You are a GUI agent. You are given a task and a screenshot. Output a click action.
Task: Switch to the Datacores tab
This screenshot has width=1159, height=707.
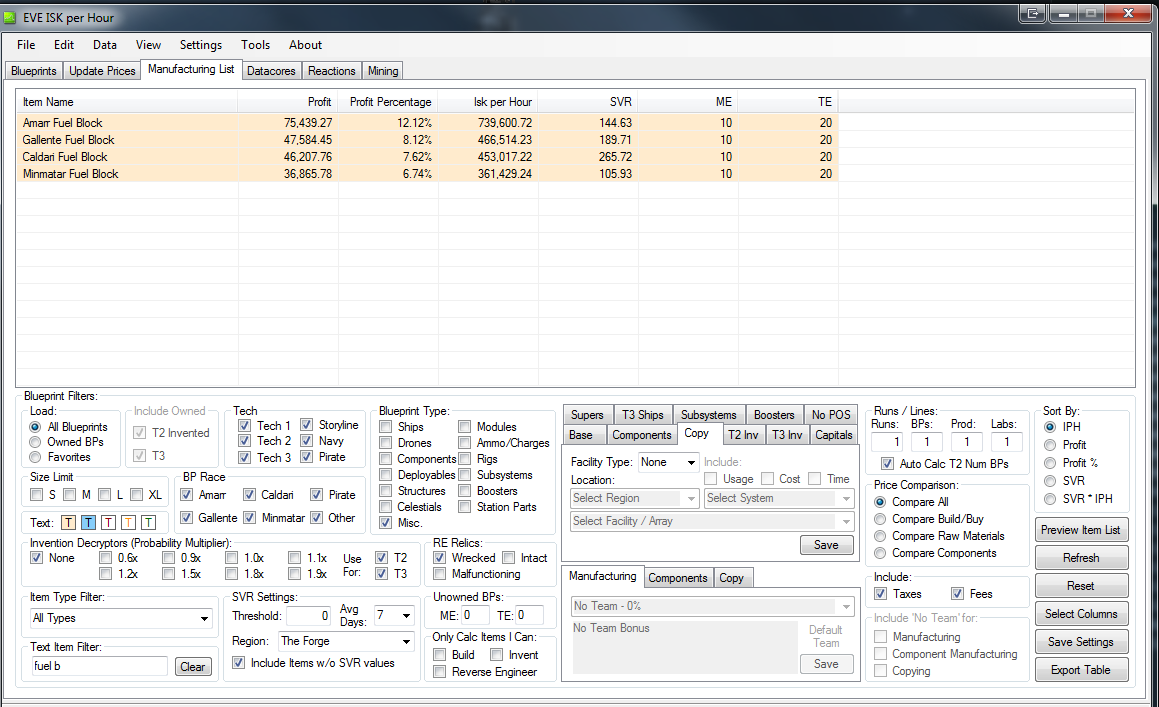[x=271, y=71]
